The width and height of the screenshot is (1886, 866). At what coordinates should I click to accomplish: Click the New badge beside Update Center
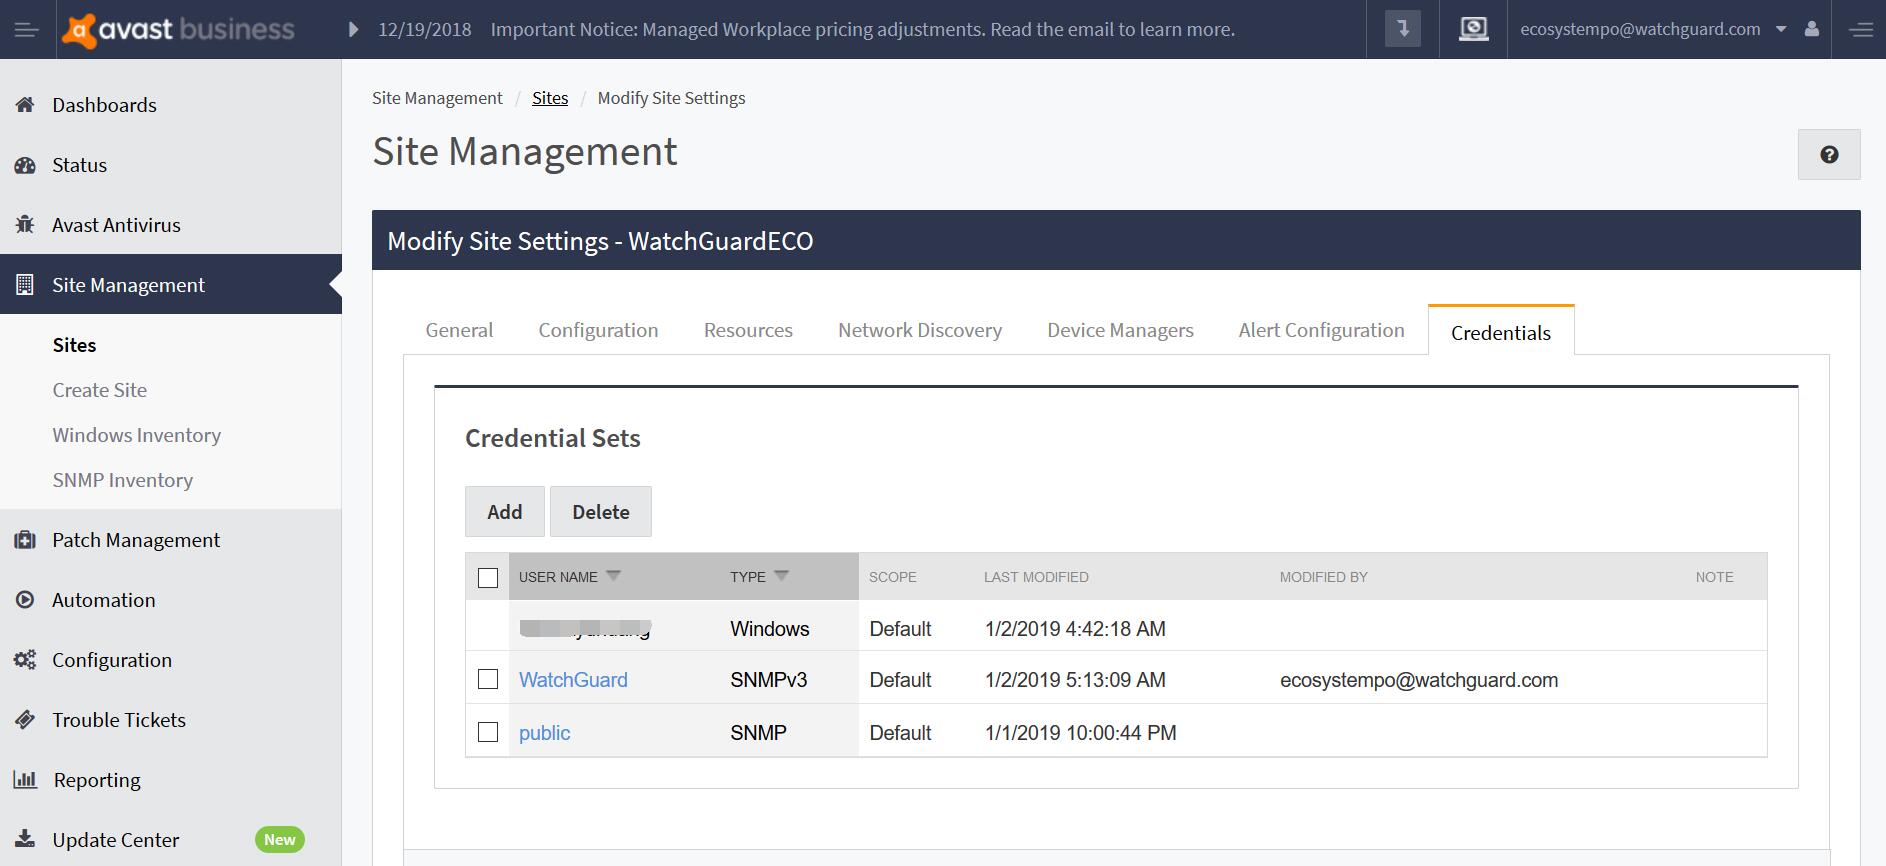[279, 839]
